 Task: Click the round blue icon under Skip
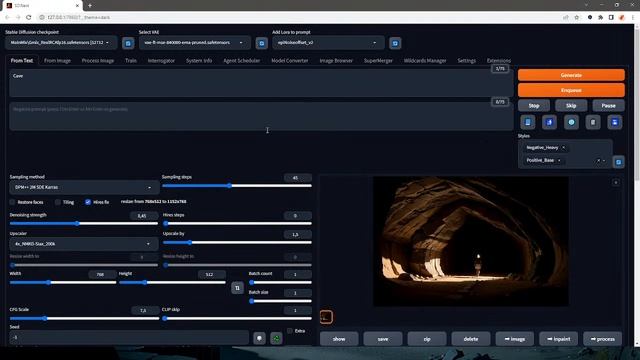tap(571, 122)
